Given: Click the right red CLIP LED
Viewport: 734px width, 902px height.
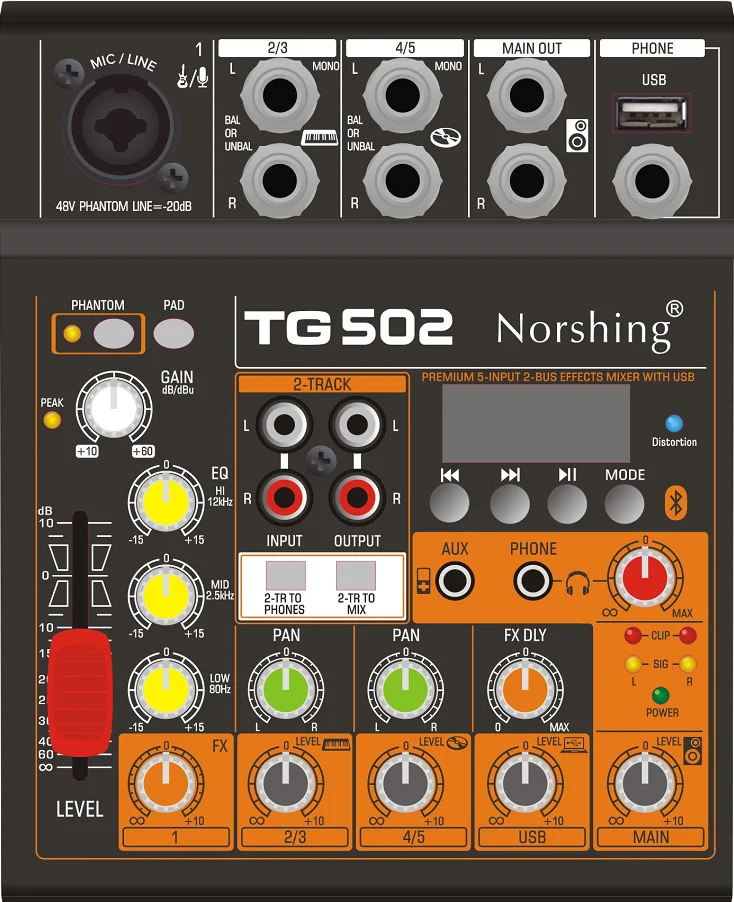Looking at the screenshot, I should click(x=687, y=636).
